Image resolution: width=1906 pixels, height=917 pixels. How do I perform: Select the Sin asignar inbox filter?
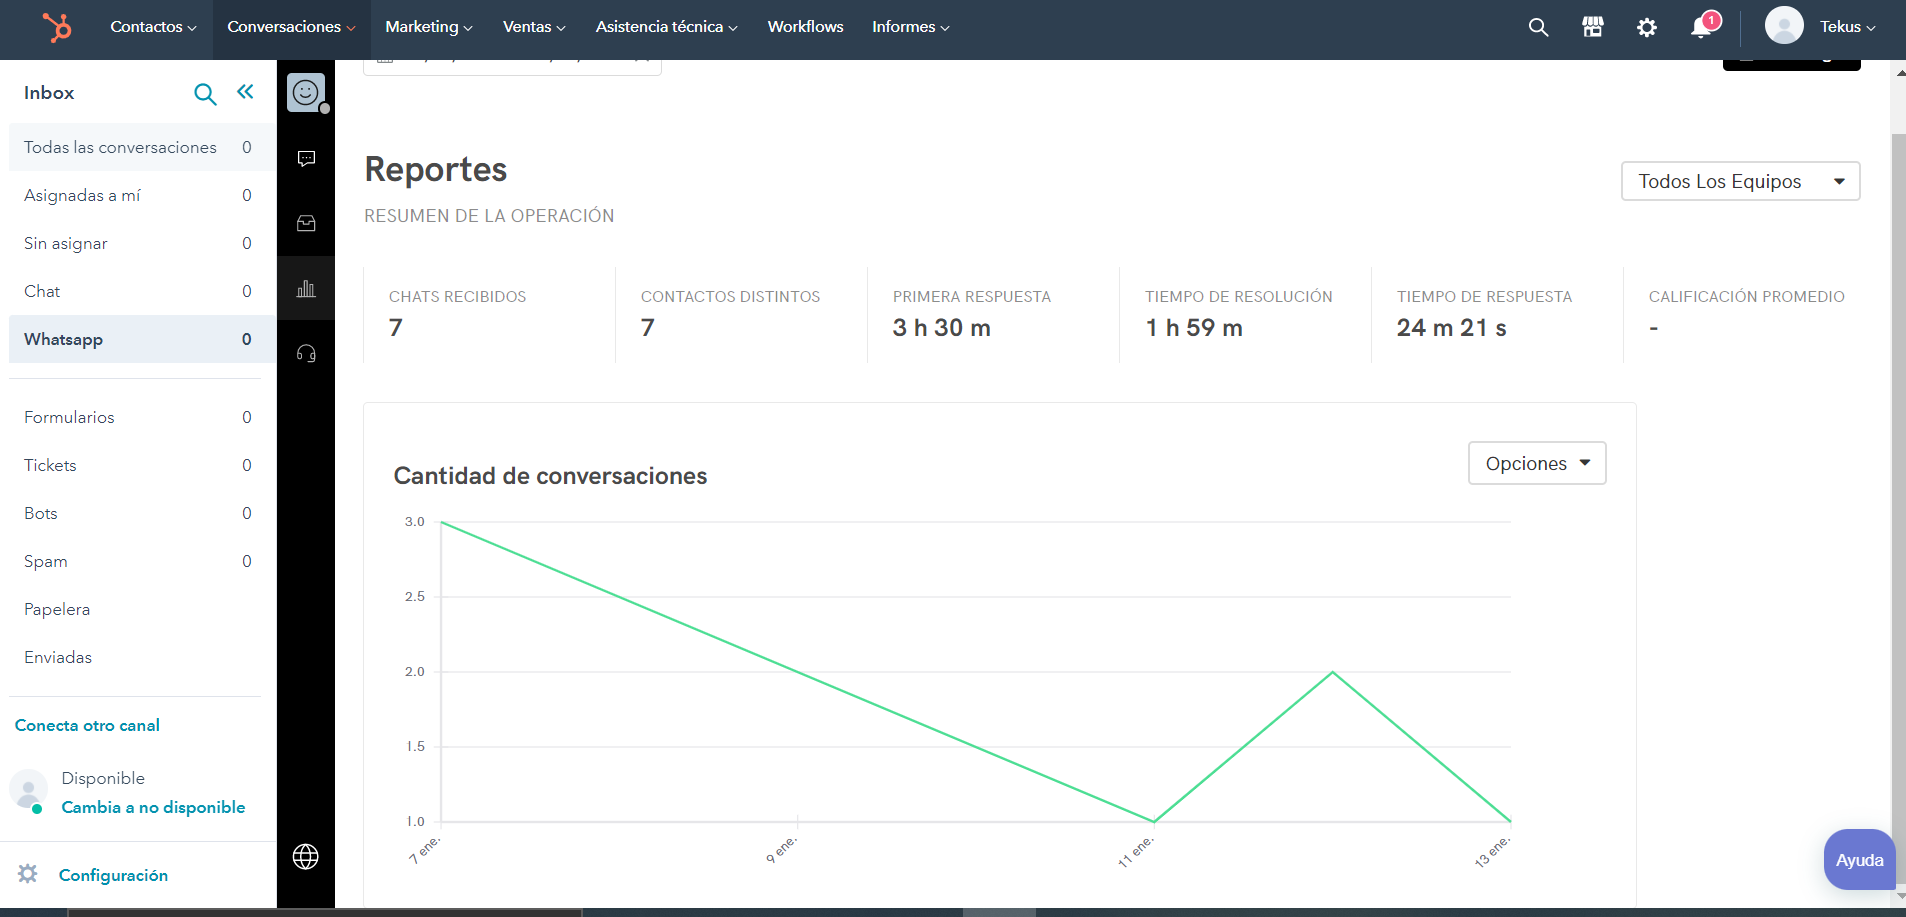tap(66, 243)
